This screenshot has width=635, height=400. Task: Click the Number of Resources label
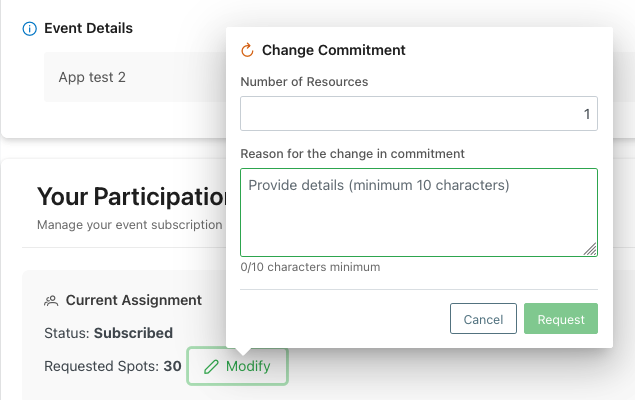click(x=304, y=82)
